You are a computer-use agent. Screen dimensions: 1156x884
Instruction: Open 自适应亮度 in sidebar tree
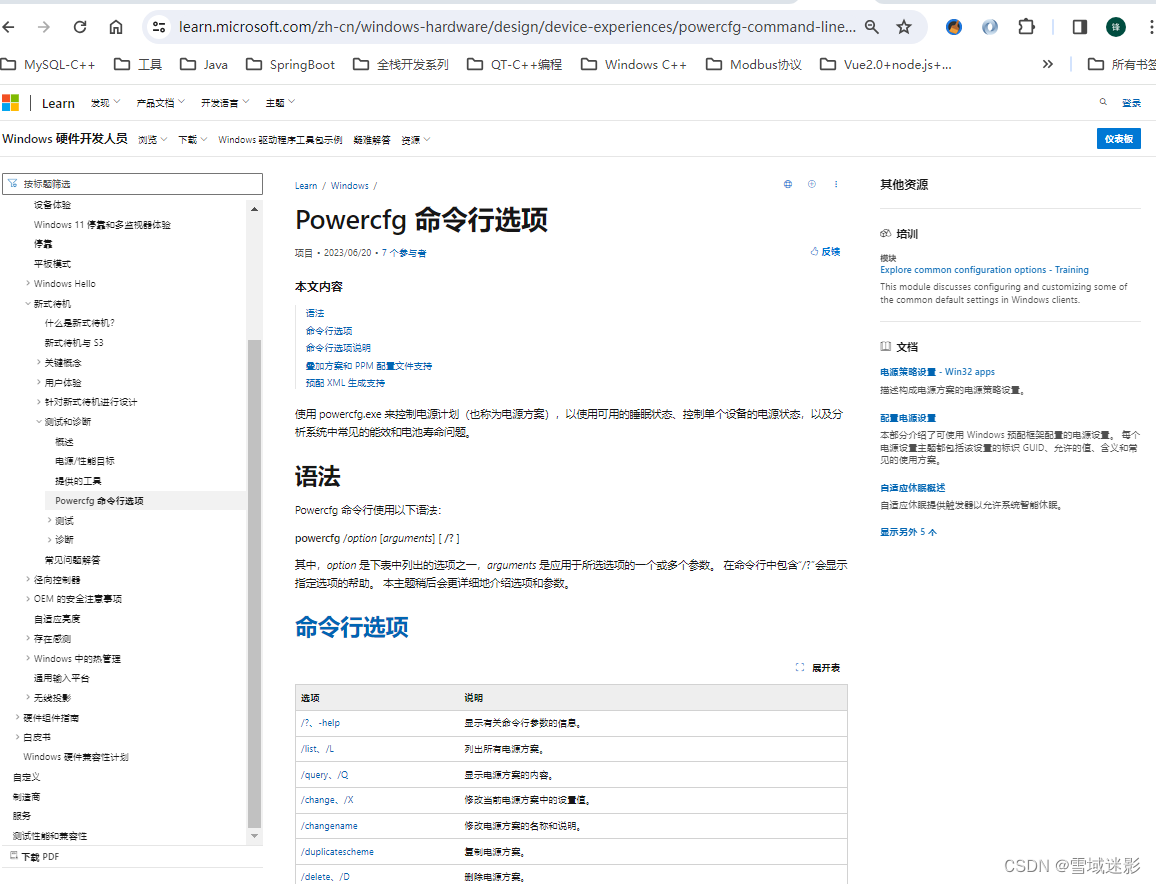57,619
